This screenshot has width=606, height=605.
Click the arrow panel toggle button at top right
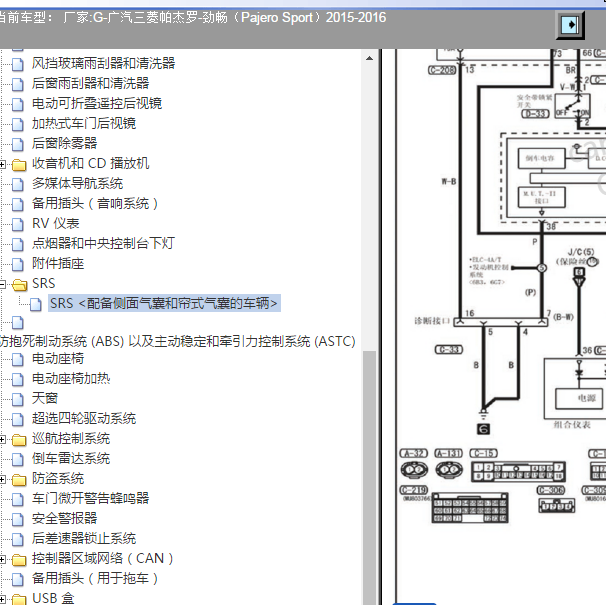click(x=570, y=25)
